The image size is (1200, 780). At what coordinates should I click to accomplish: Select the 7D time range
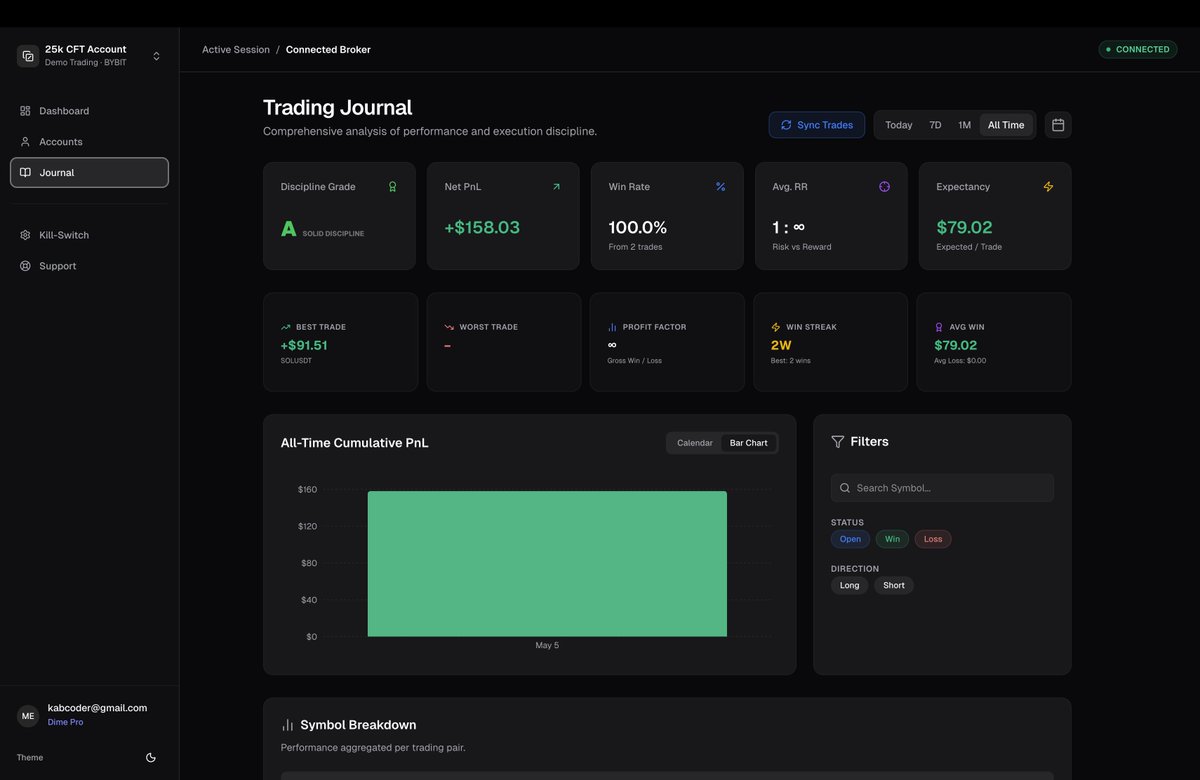tap(935, 125)
